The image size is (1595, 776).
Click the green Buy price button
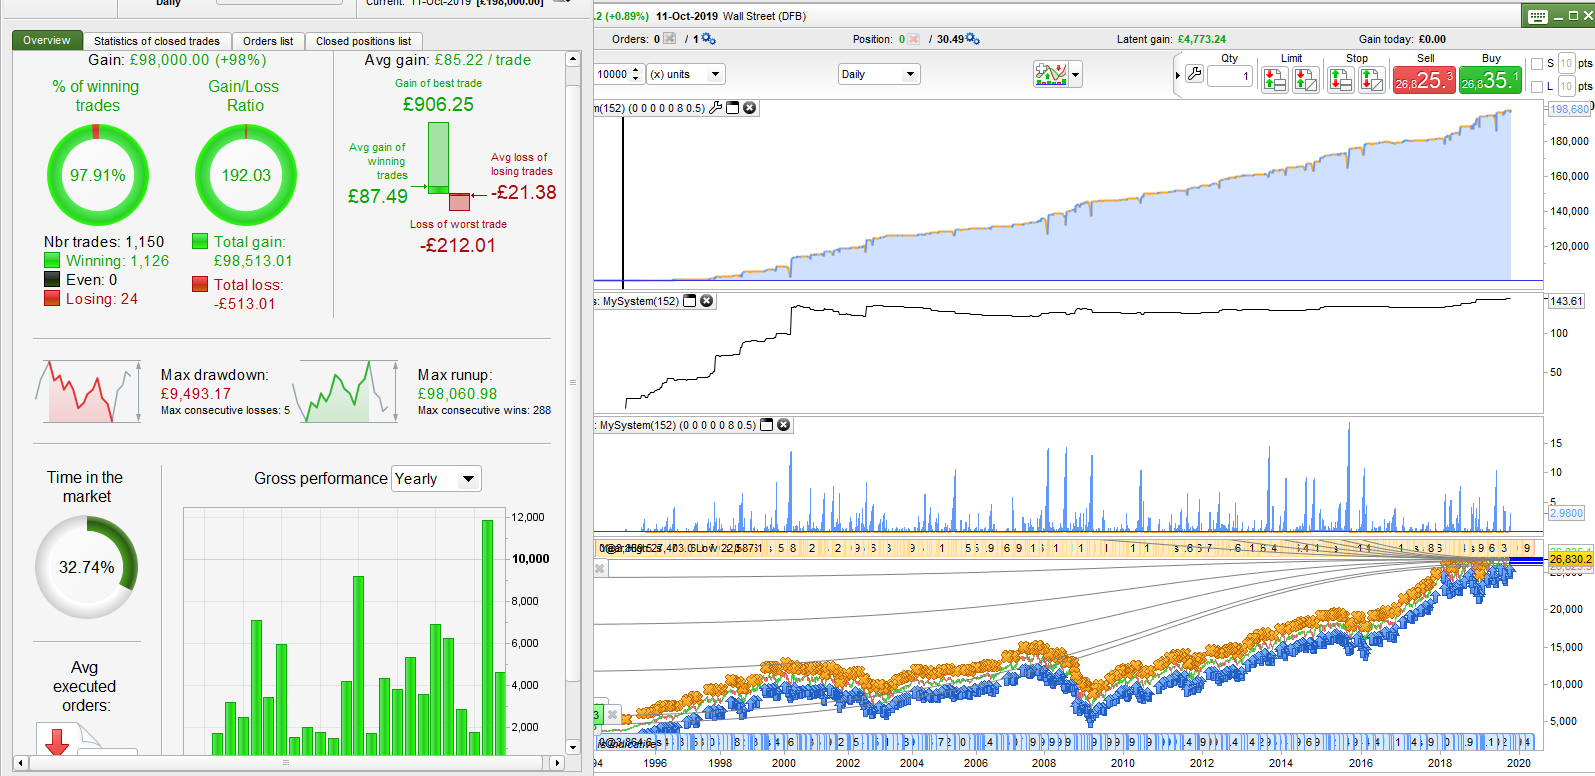coord(1490,80)
